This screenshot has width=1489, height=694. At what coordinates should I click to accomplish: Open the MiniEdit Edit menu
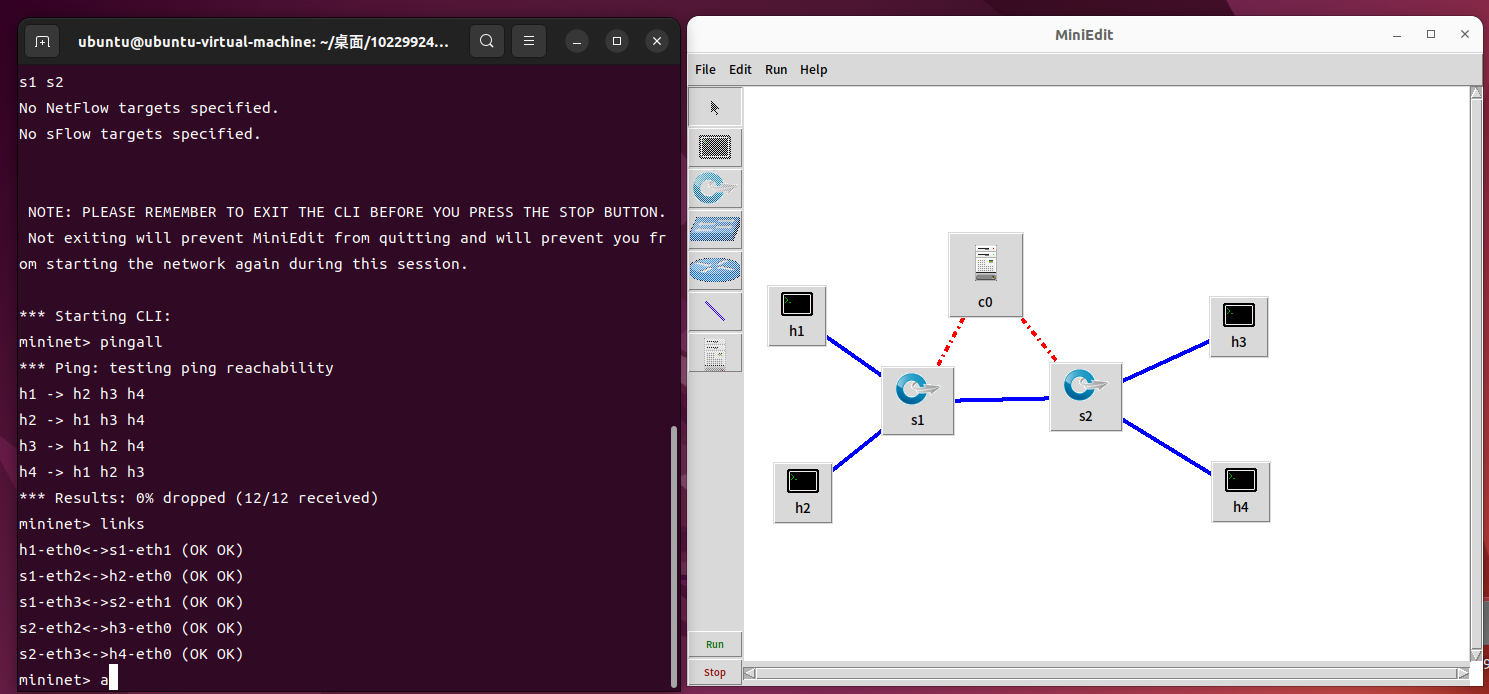(x=740, y=69)
